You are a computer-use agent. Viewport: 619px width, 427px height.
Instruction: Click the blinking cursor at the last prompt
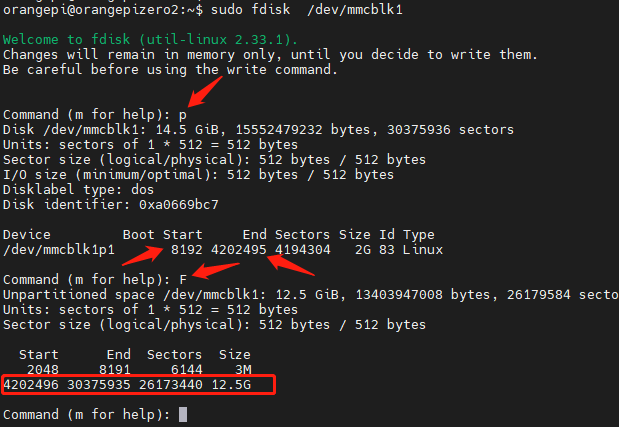tap(183, 414)
